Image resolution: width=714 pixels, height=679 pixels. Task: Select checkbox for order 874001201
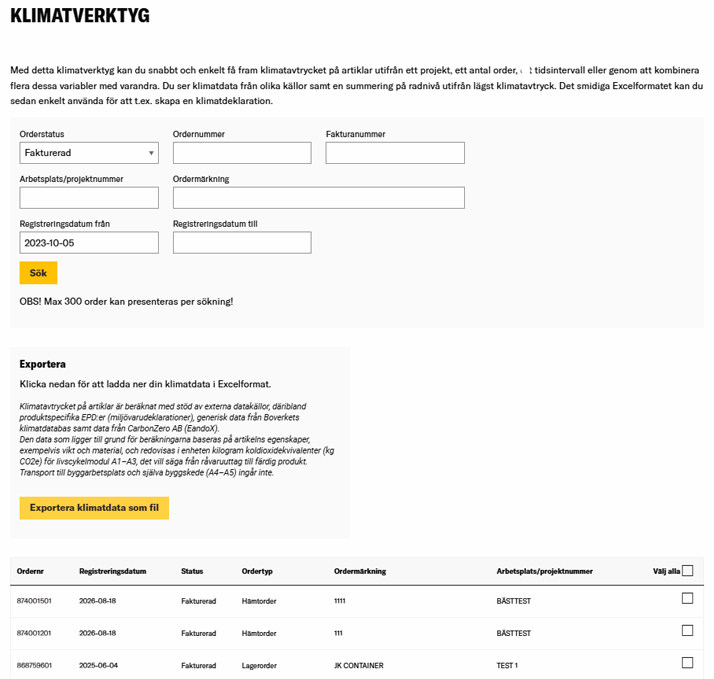click(688, 631)
